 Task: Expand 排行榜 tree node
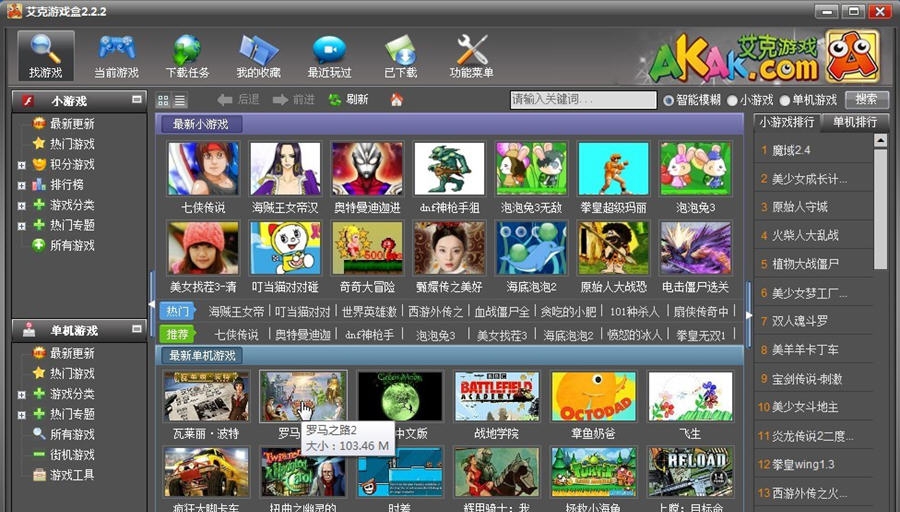tap(22, 185)
